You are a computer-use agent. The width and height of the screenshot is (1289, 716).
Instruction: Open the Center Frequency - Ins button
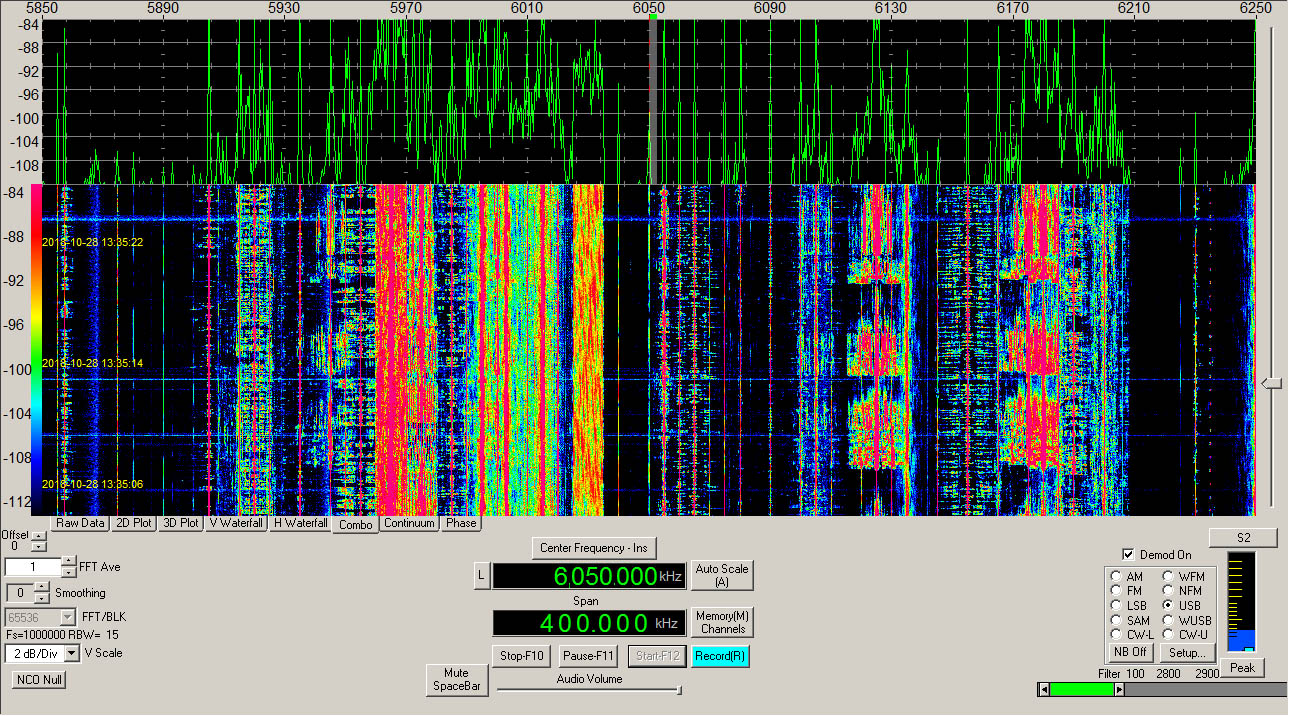pos(594,548)
